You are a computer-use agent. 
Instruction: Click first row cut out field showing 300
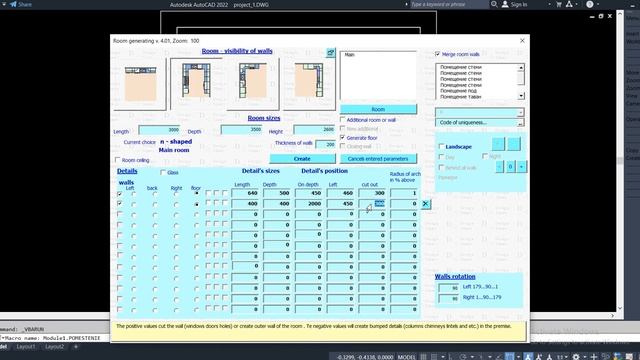[x=372, y=193]
